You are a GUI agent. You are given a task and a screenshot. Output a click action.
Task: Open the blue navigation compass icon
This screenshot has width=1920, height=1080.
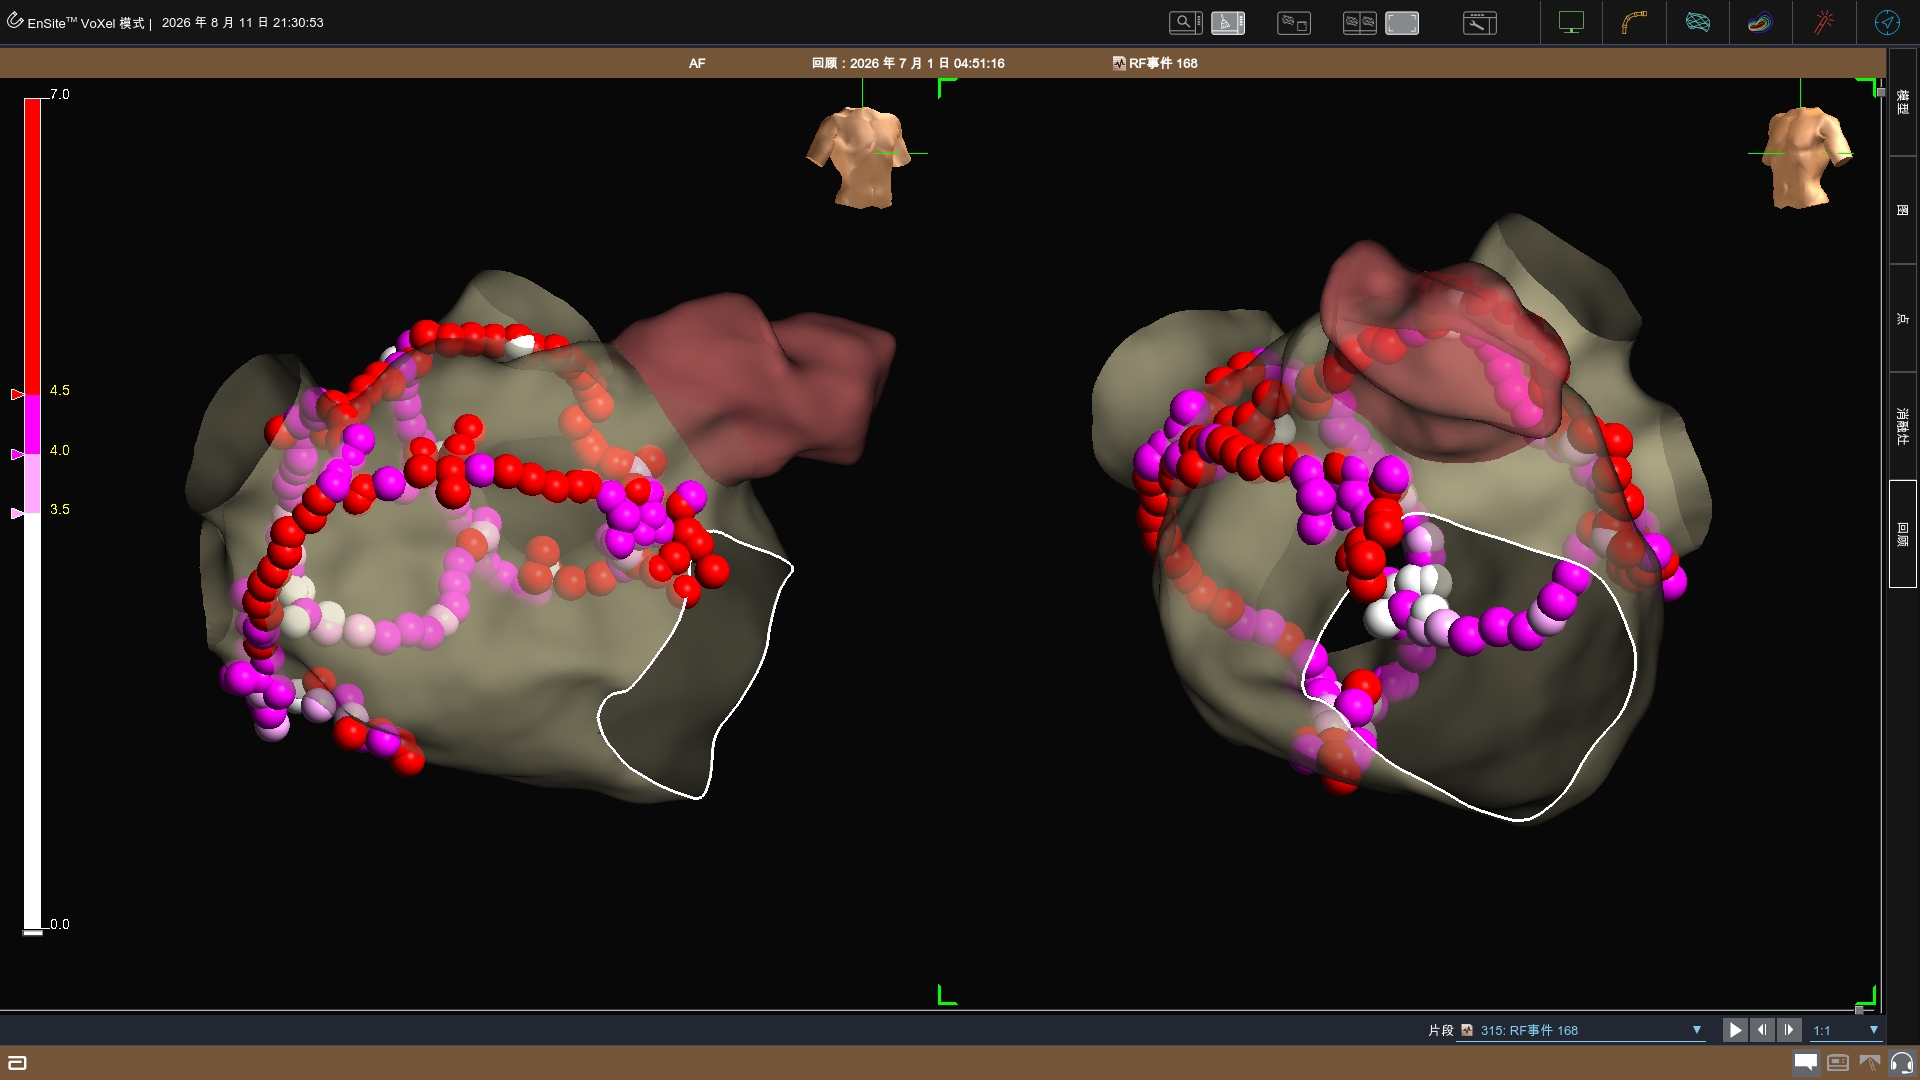click(x=1887, y=22)
